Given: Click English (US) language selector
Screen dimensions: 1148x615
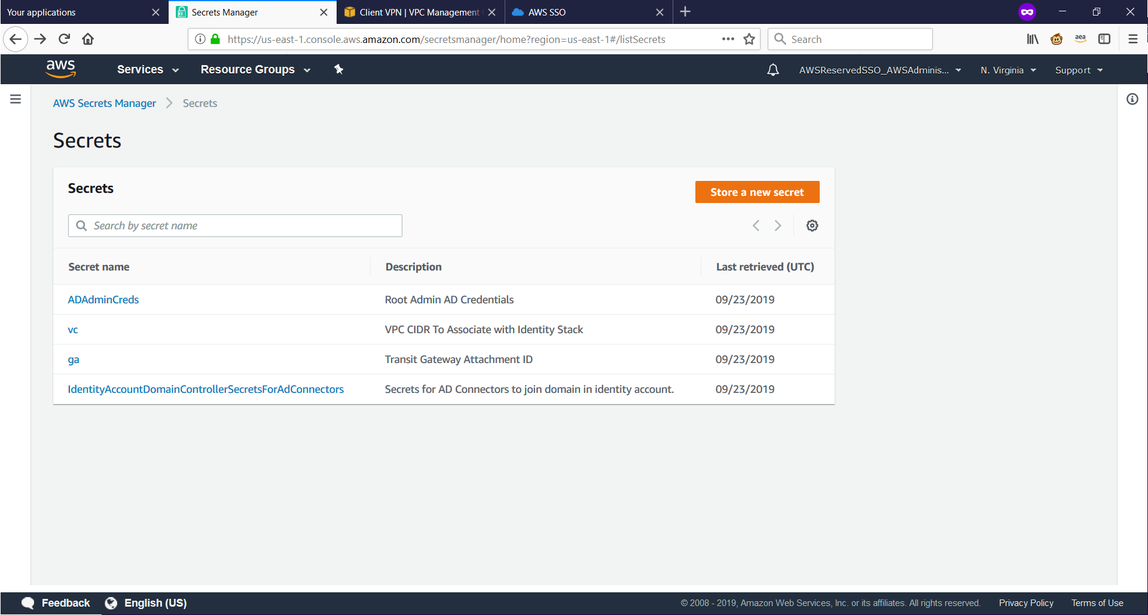Looking at the screenshot, I should coord(155,603).
